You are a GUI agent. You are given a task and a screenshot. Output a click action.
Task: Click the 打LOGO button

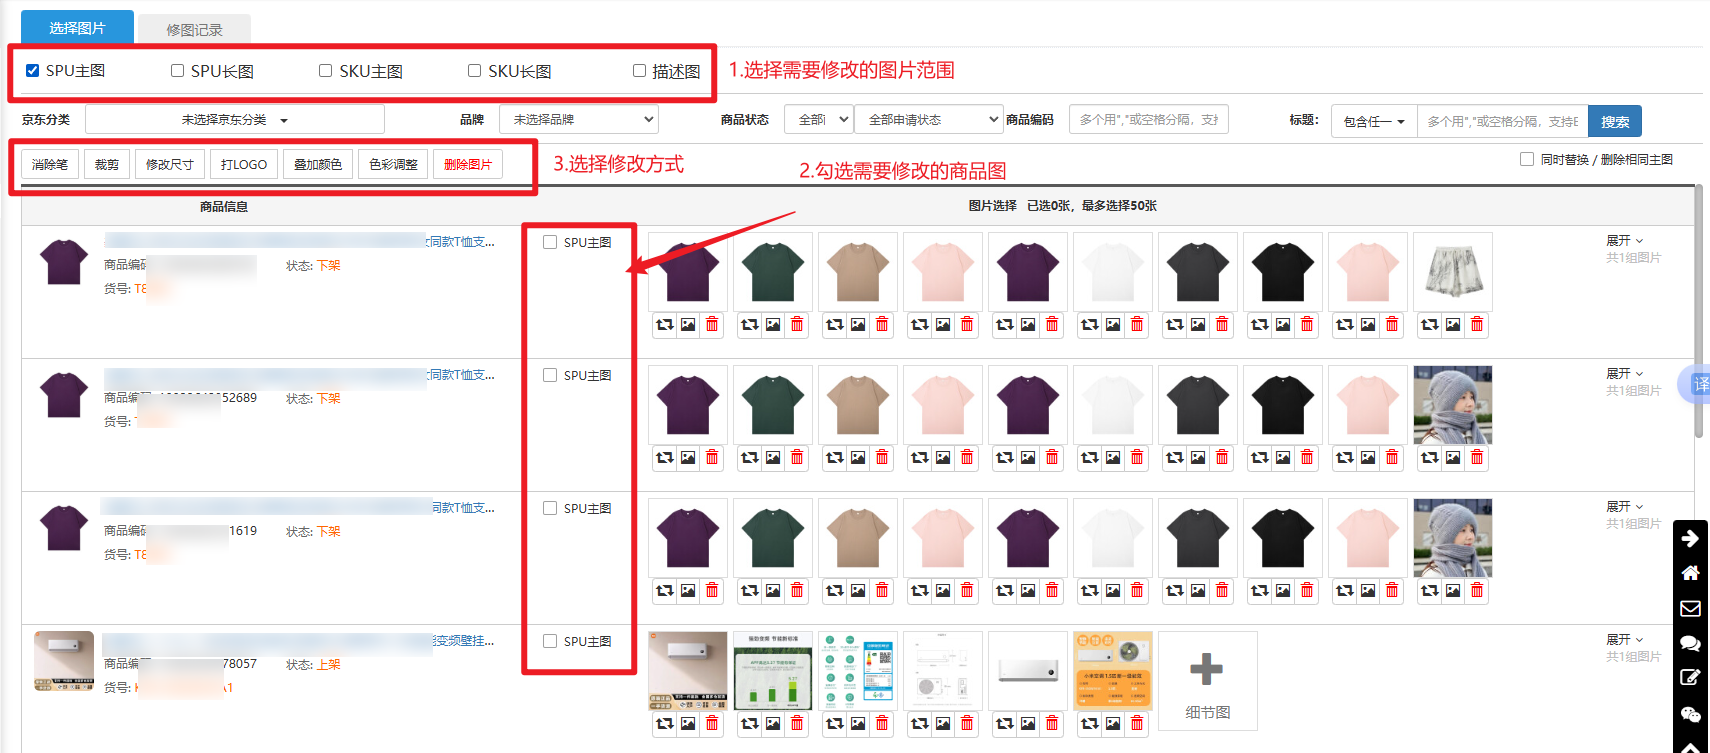(244, 164)
